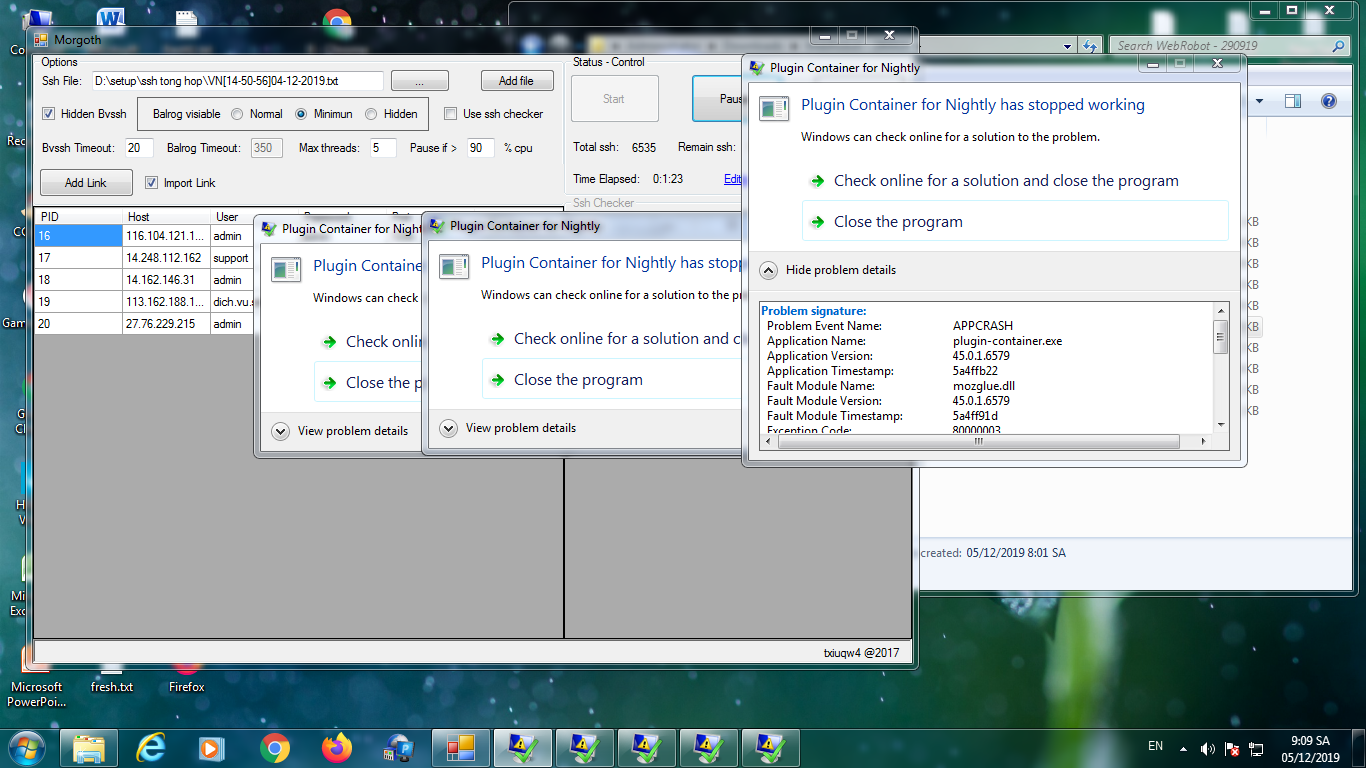Select the Minimun Balrog visibility radio button

(x=301, y=114)
